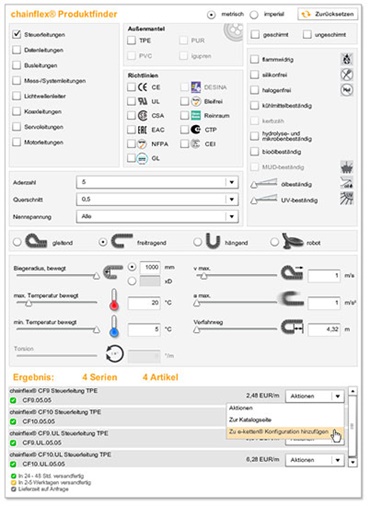Choose Zur Katalogseite from the dropdown
Screen dimensions: 370x506
pos(285,420)
